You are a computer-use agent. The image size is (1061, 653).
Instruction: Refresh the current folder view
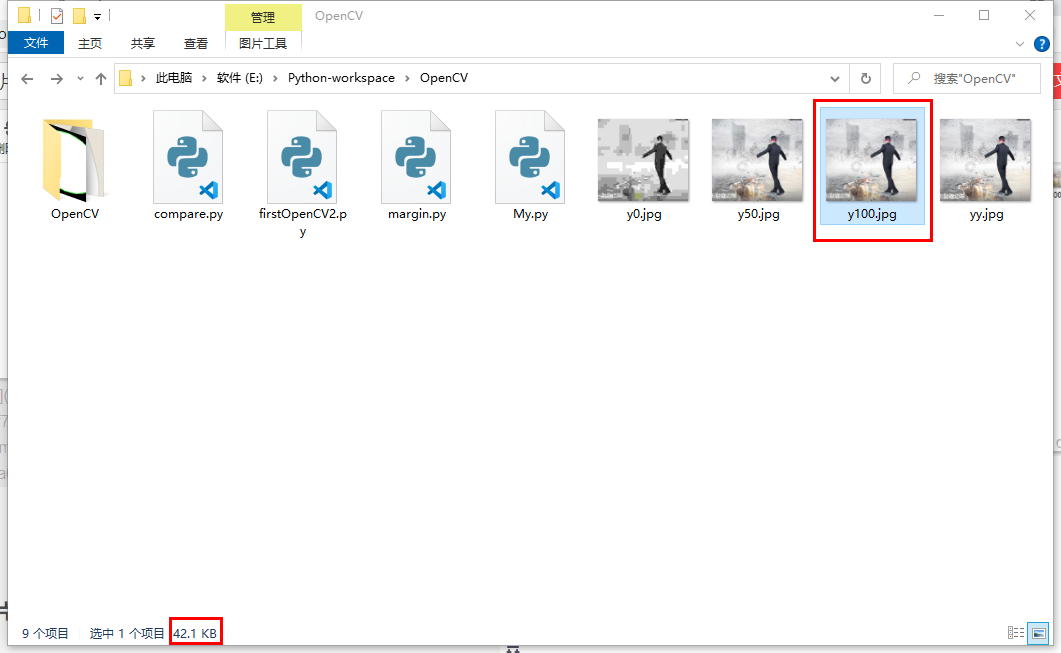click(x=865, y=78)
